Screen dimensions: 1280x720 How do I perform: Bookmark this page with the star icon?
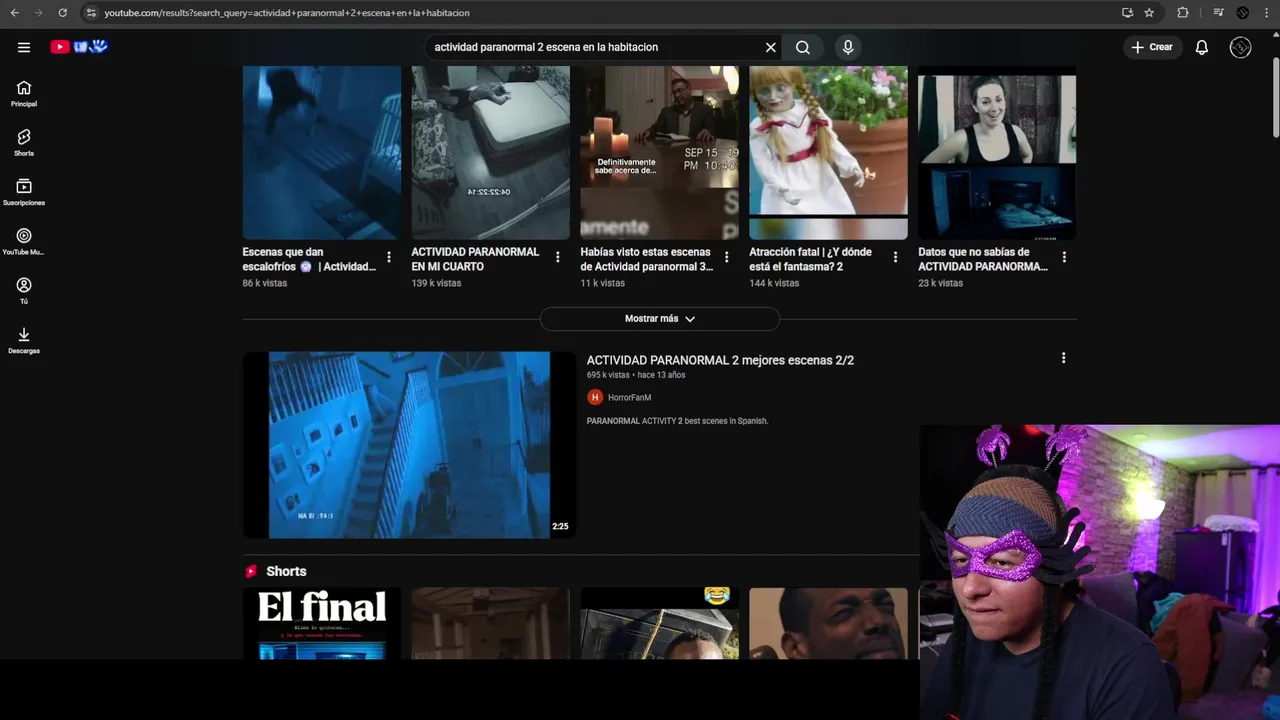tap(1149, 12)
